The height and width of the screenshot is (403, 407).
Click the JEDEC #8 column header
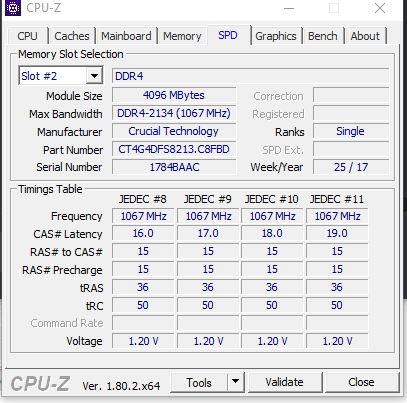(143, 199)
